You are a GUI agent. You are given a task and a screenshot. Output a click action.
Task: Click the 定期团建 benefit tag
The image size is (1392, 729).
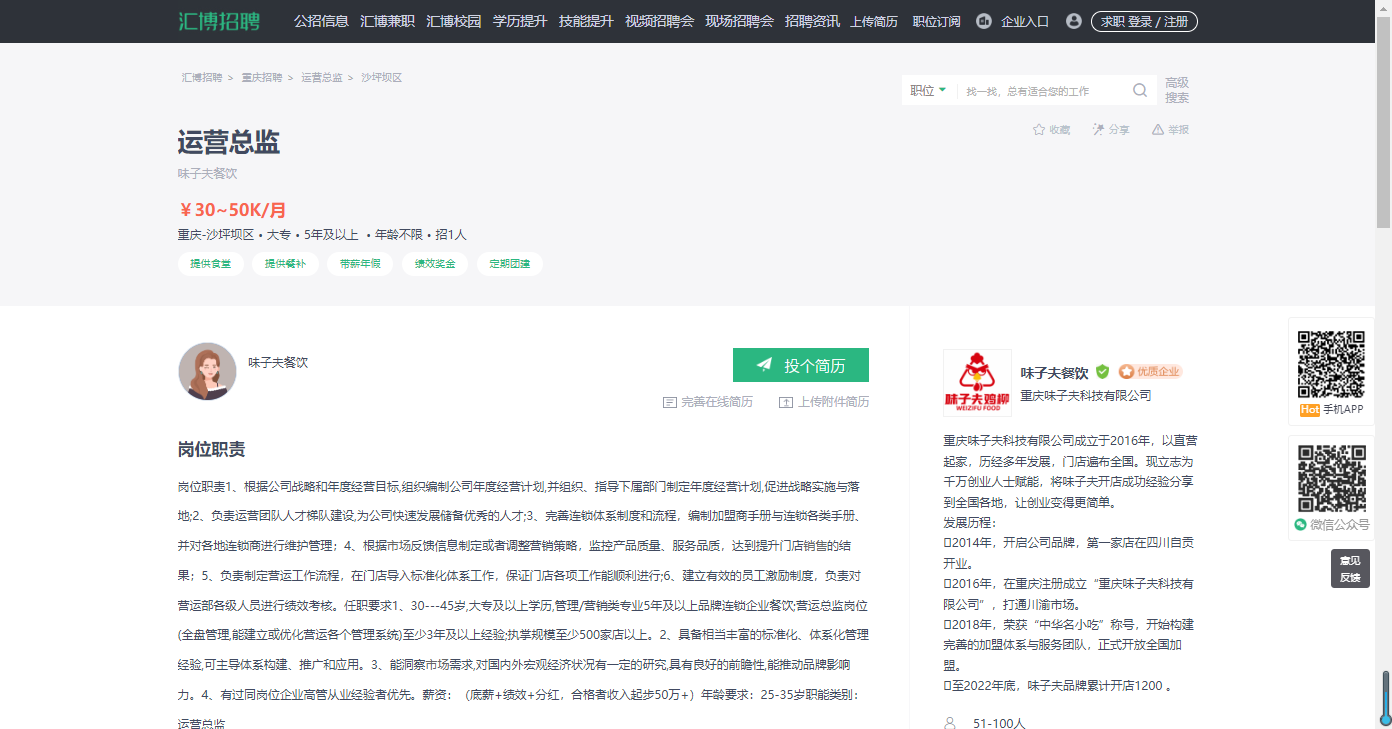click(510, 264)
